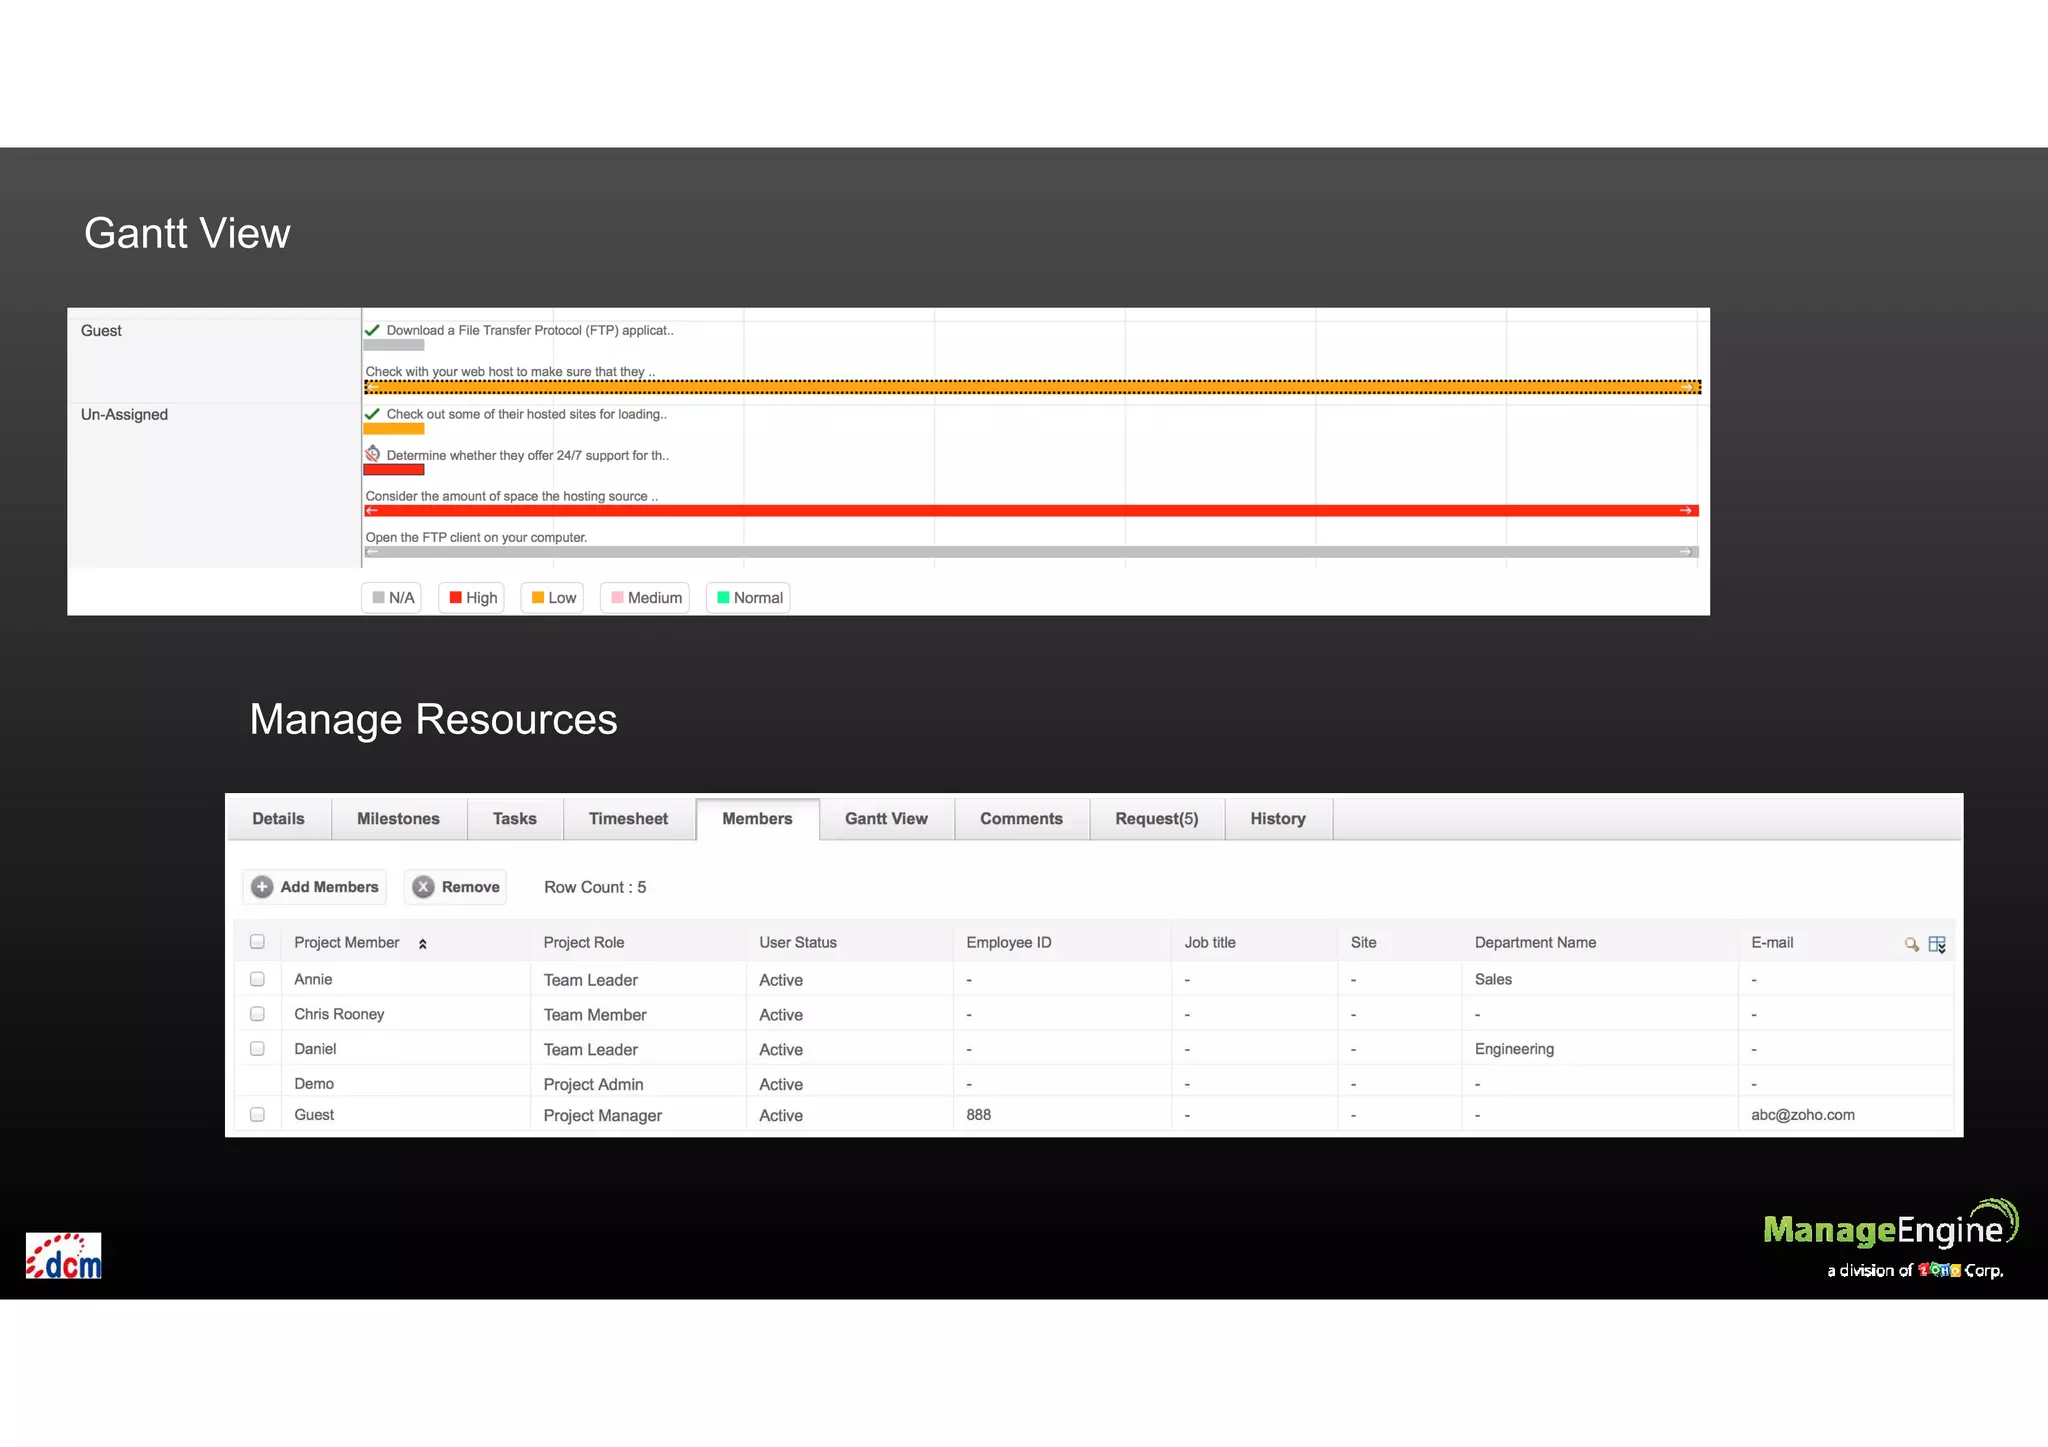Click the User Status column header

coord(798,943)
